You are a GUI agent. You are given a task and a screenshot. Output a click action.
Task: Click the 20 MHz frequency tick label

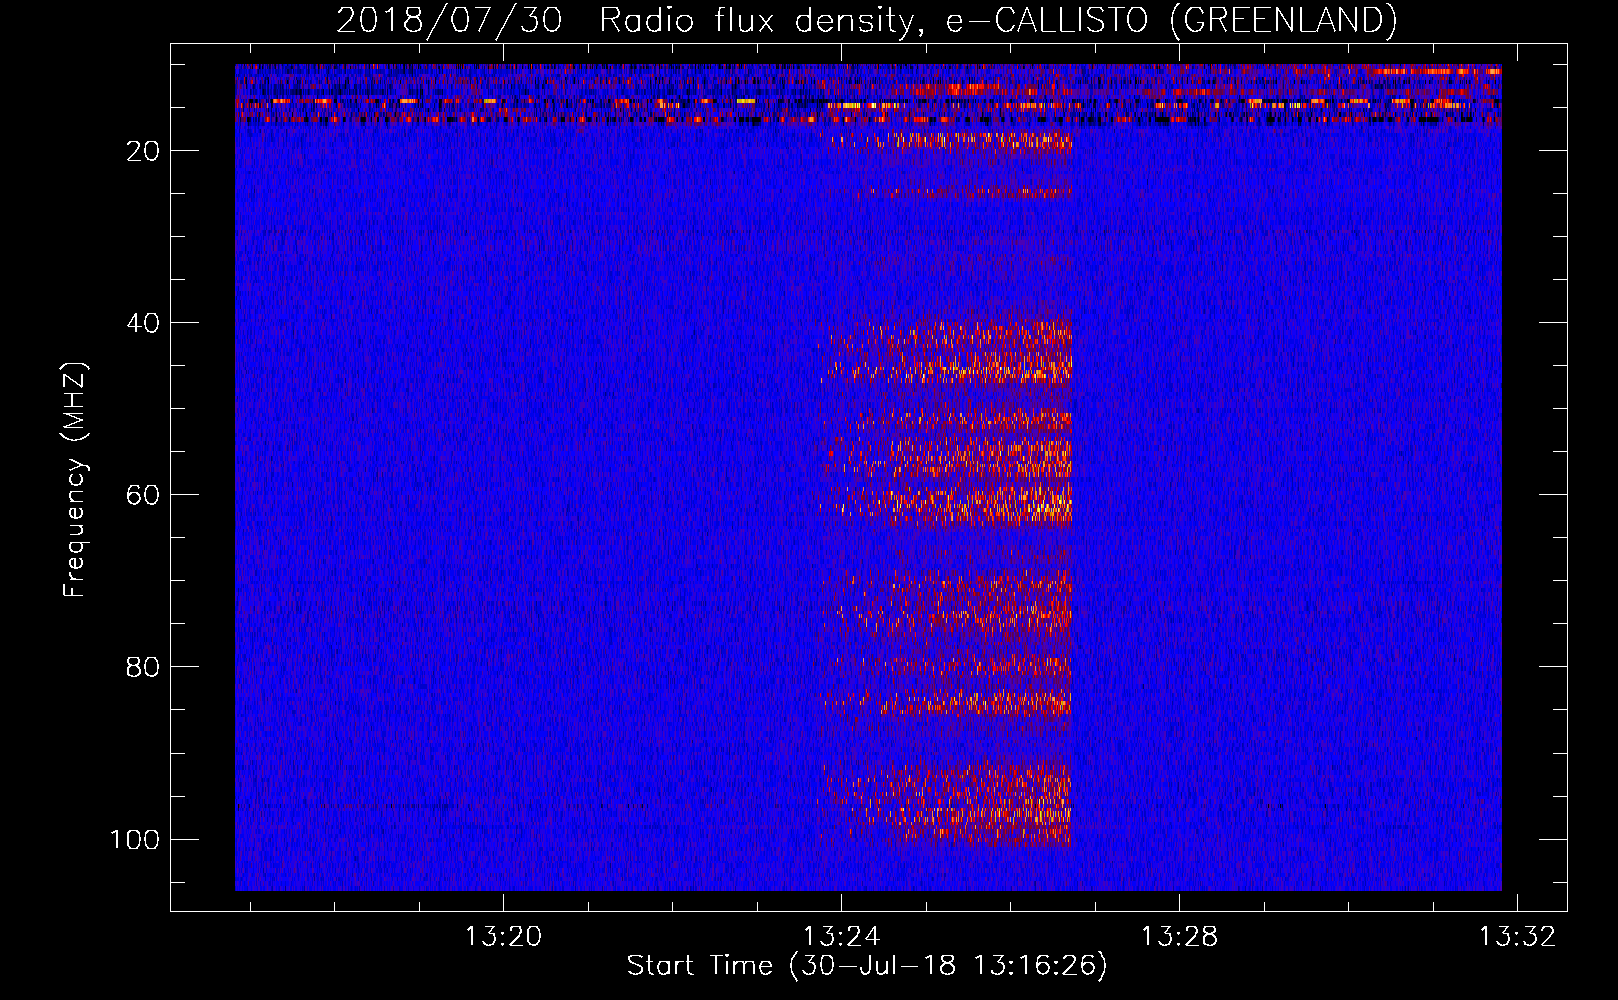143,151
